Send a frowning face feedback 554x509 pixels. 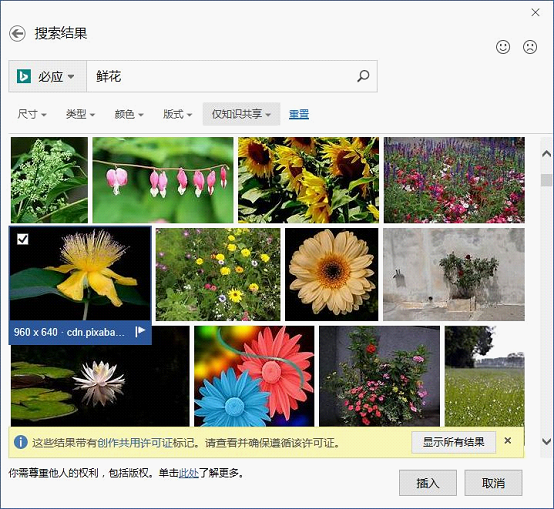pos(530,47)
